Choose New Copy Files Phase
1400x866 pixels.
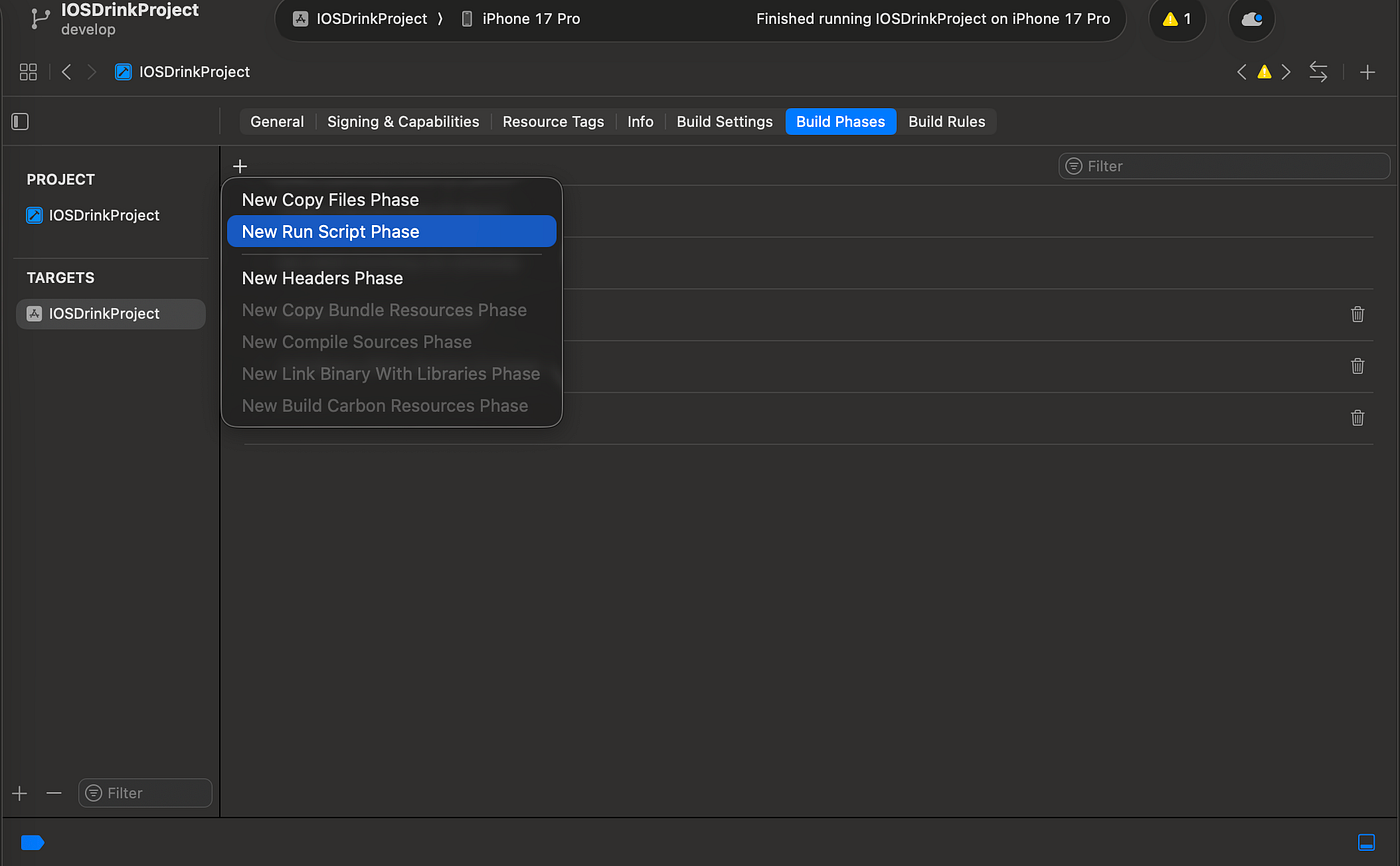[391, 200]
